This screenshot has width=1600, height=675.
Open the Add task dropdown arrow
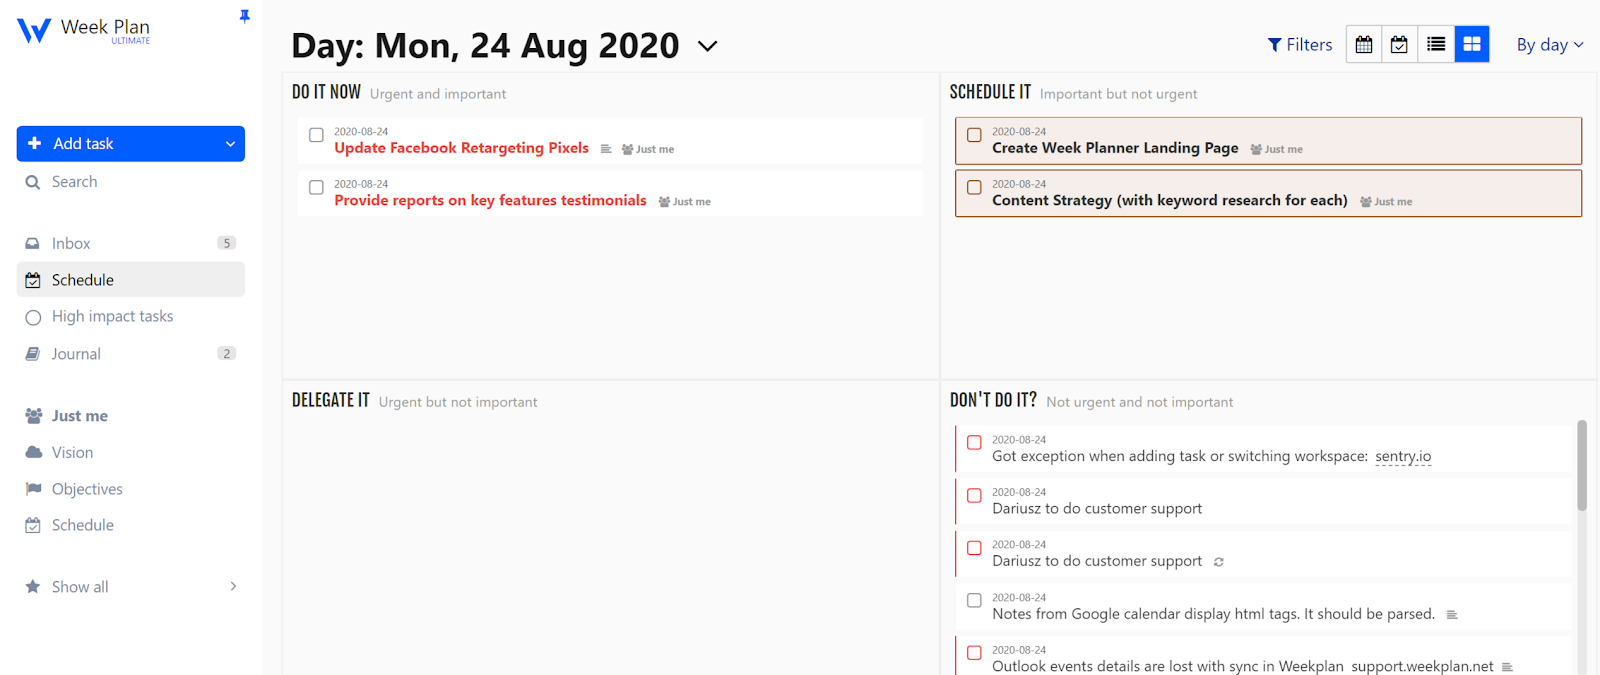click(230, 144)
